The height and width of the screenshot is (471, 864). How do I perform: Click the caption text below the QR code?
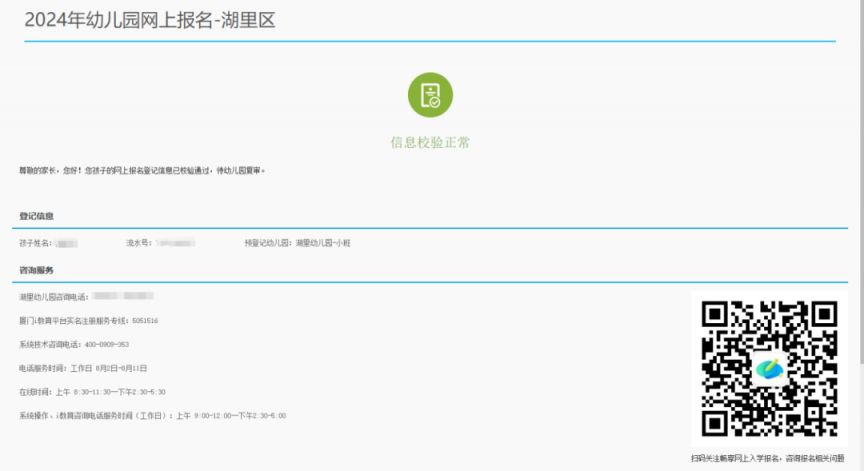click(768, 458)
